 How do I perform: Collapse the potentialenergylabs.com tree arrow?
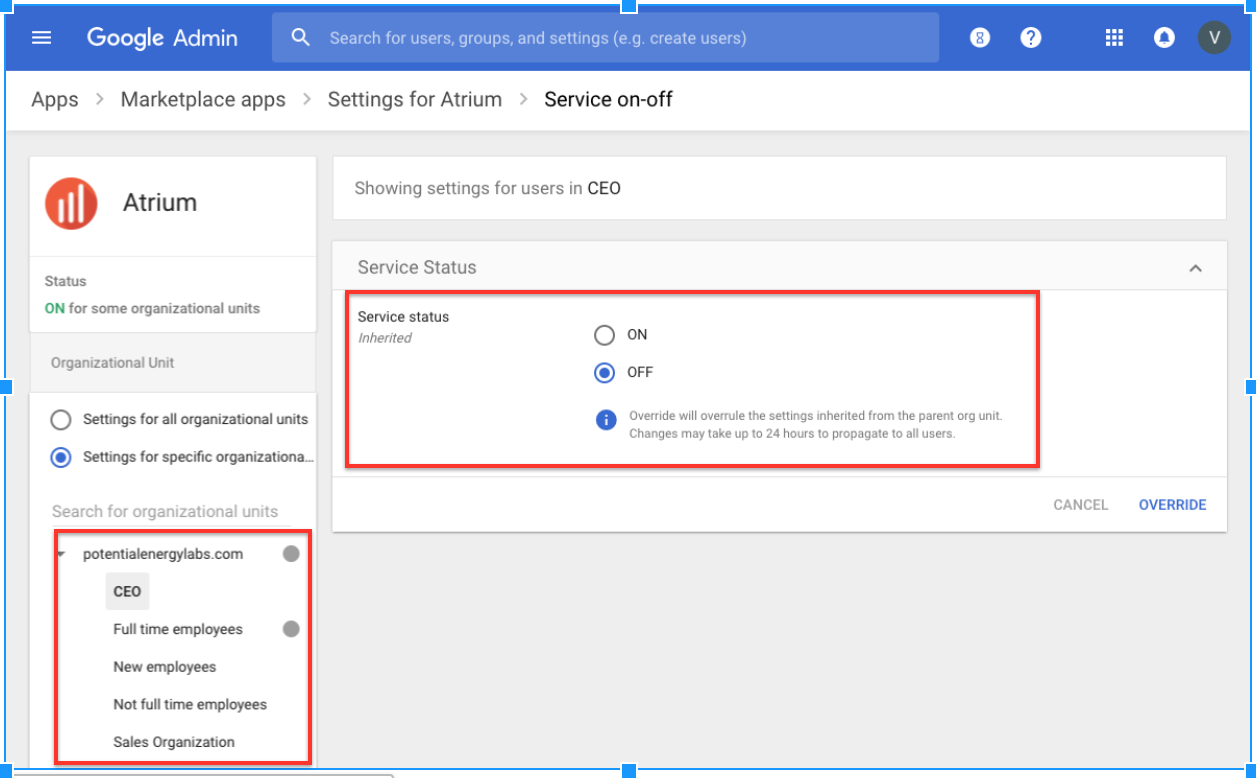coord(61,554)
